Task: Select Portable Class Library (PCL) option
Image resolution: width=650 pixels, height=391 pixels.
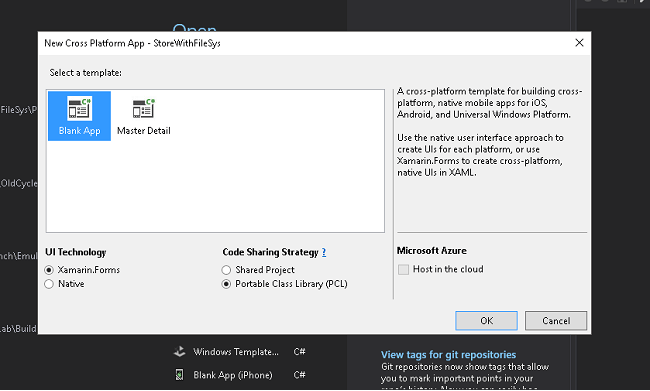Action: [x=226, y=284]
